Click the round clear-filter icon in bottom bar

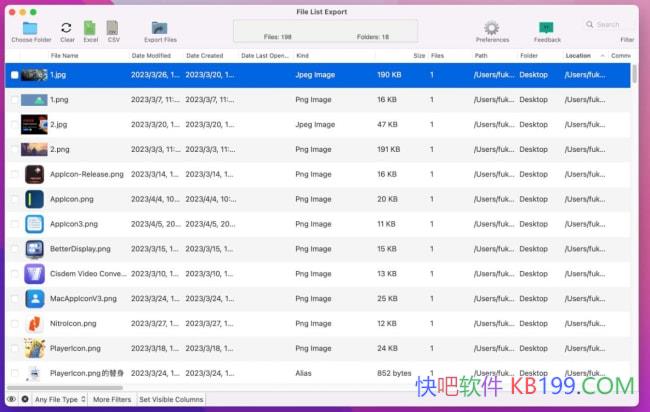[24, 399]
